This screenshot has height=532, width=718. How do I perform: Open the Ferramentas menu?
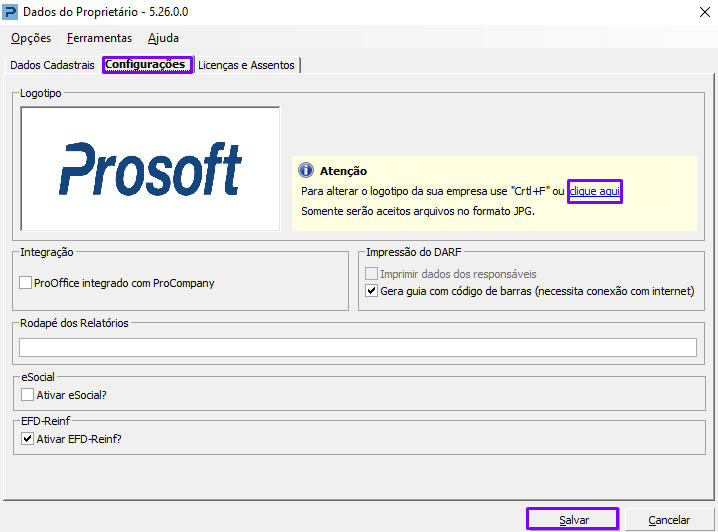coord(99,38)
